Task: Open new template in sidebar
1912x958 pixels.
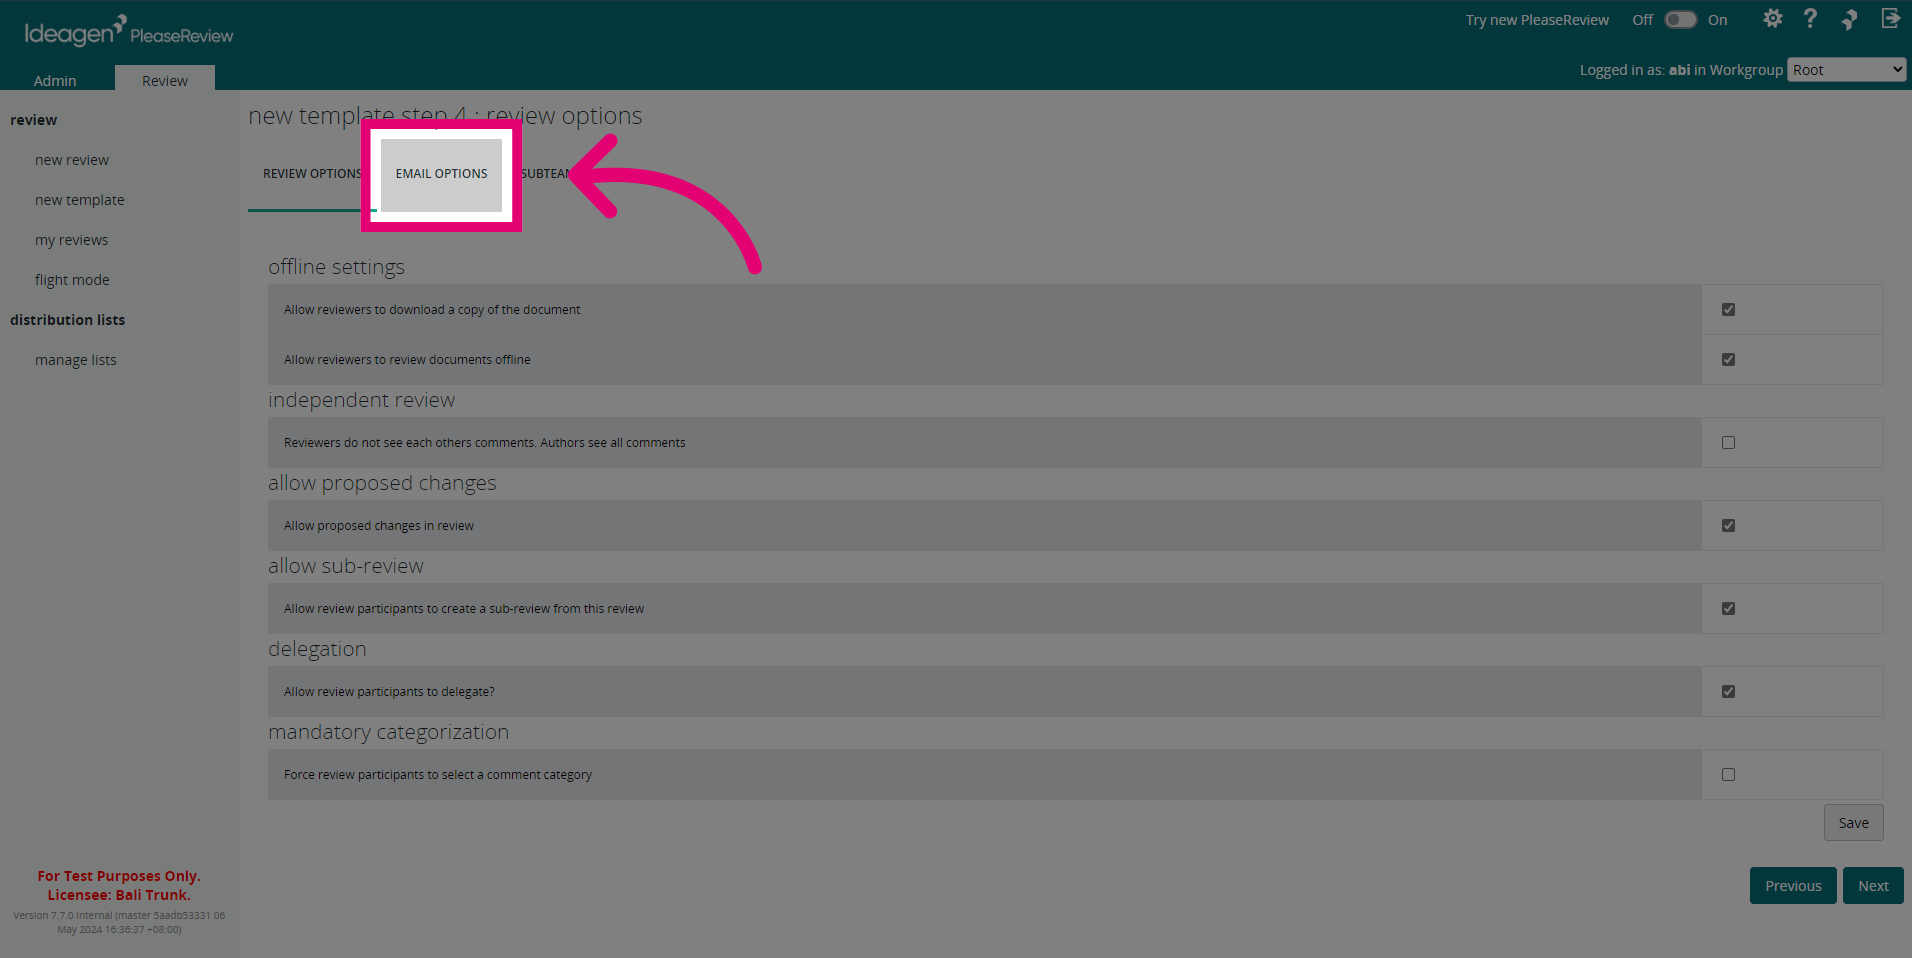Action: tap(80, 200)
